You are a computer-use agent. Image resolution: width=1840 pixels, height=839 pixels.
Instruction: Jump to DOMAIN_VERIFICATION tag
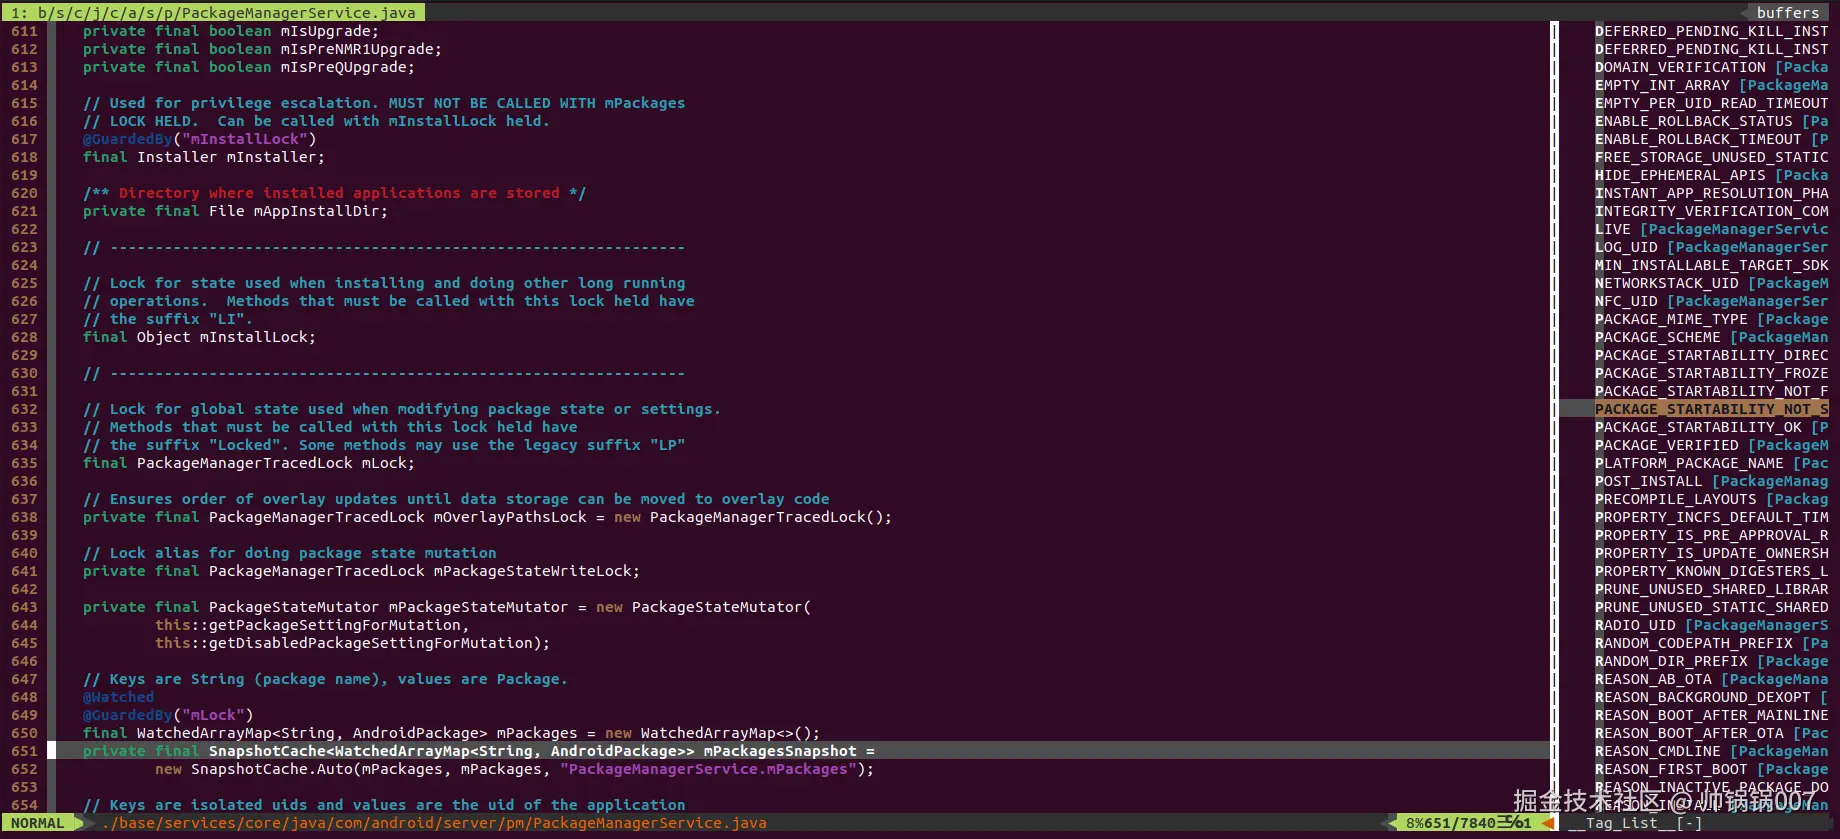click(x=1711, y=67)
